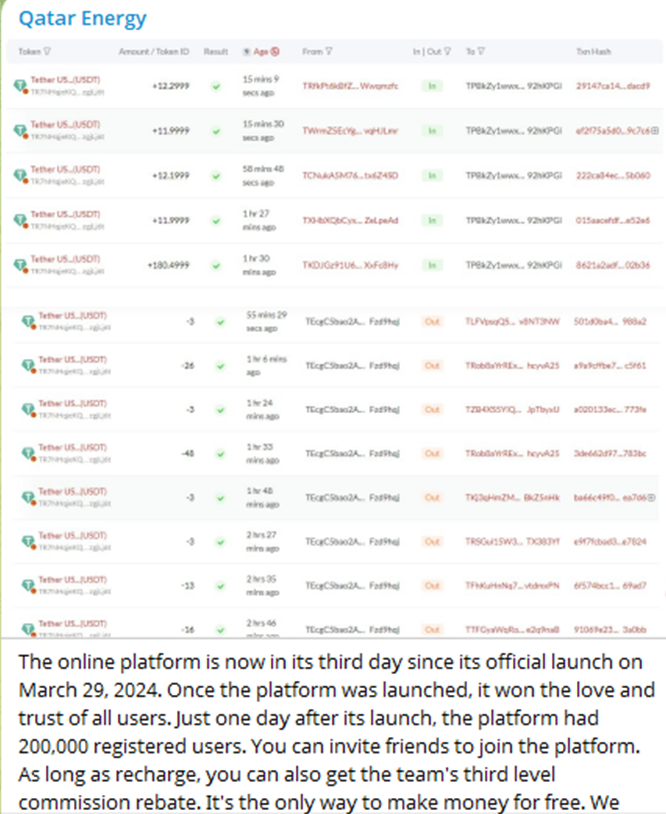Viewport: 666px width, 814px height.
Task: Open the To column filter
Action: pos(481,52)
